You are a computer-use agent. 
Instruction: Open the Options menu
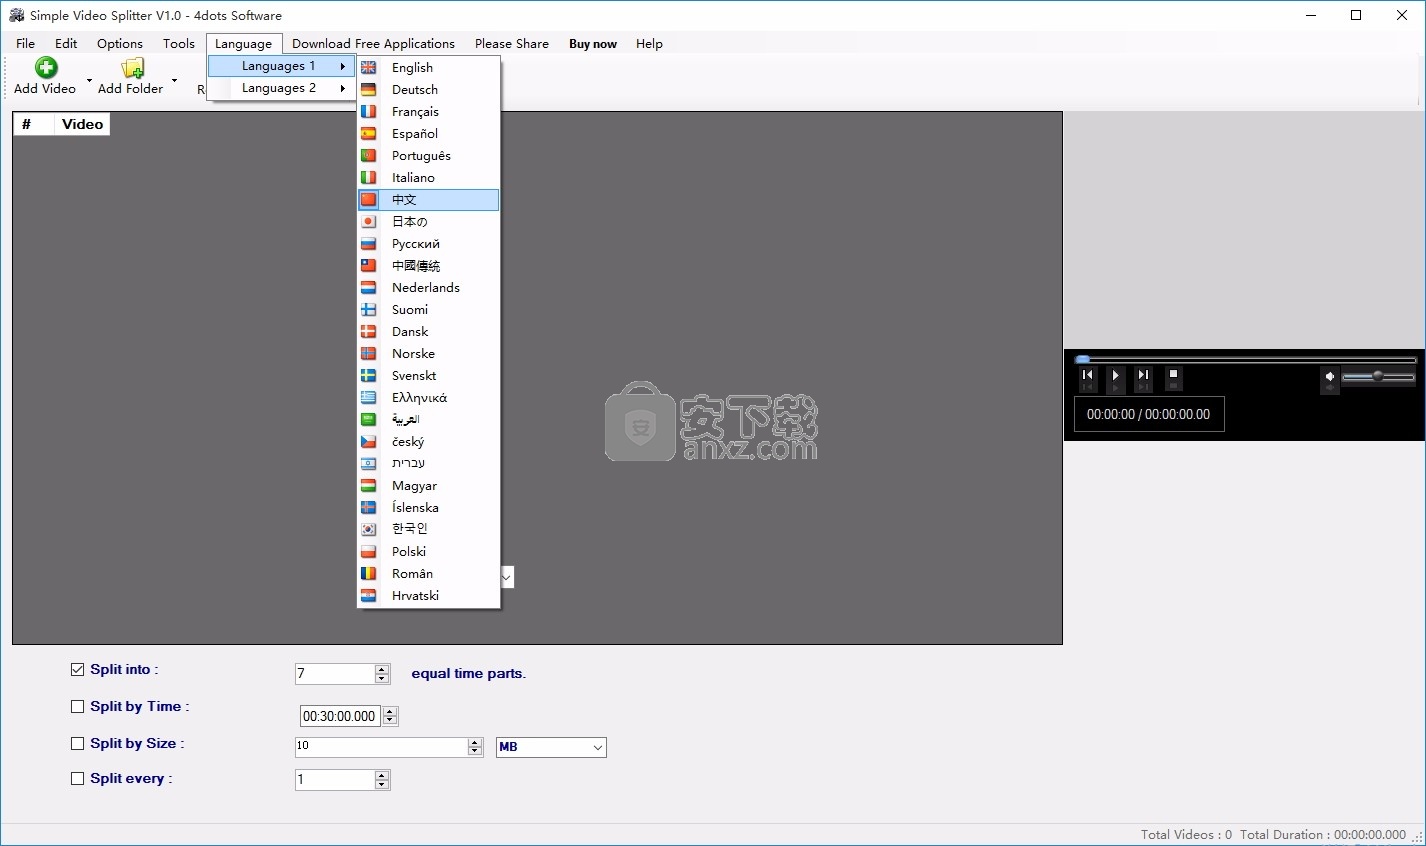click(x=120, y=43)
